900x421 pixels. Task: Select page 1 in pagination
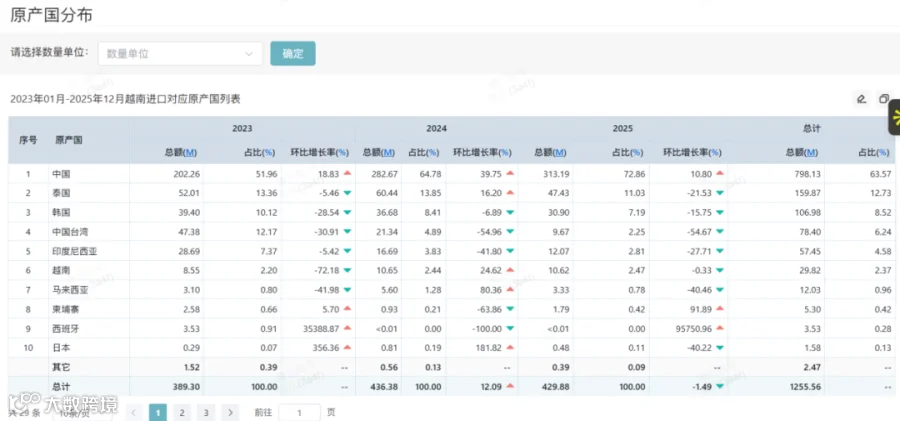point(158,412)
